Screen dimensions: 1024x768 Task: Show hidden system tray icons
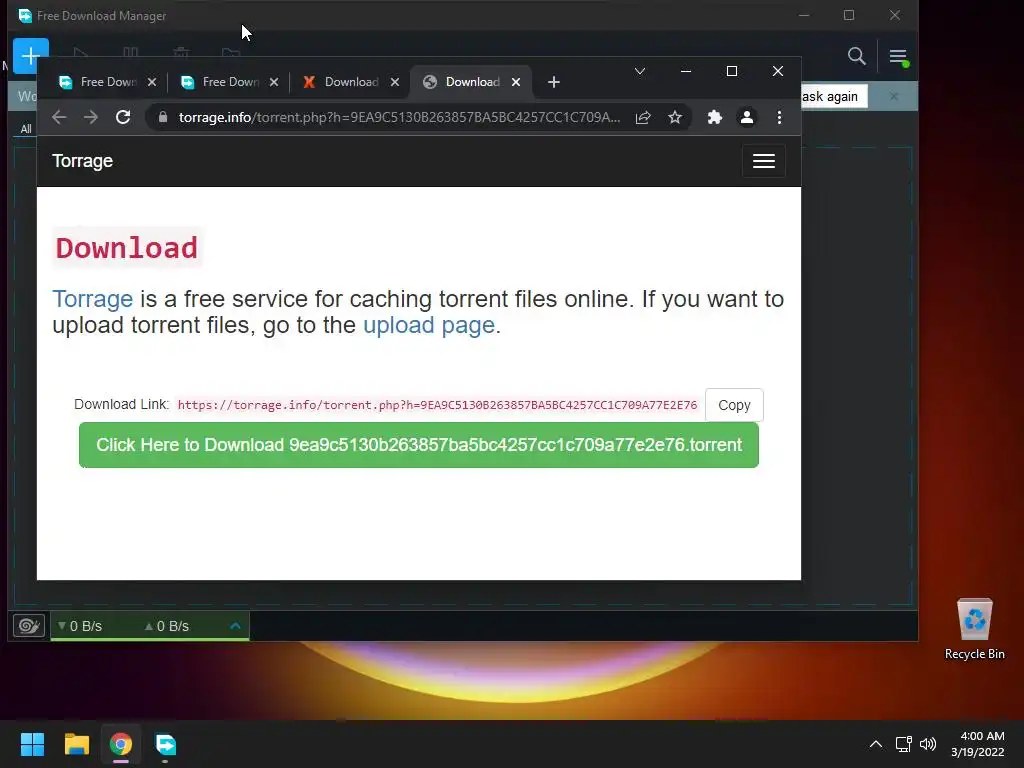876,744
